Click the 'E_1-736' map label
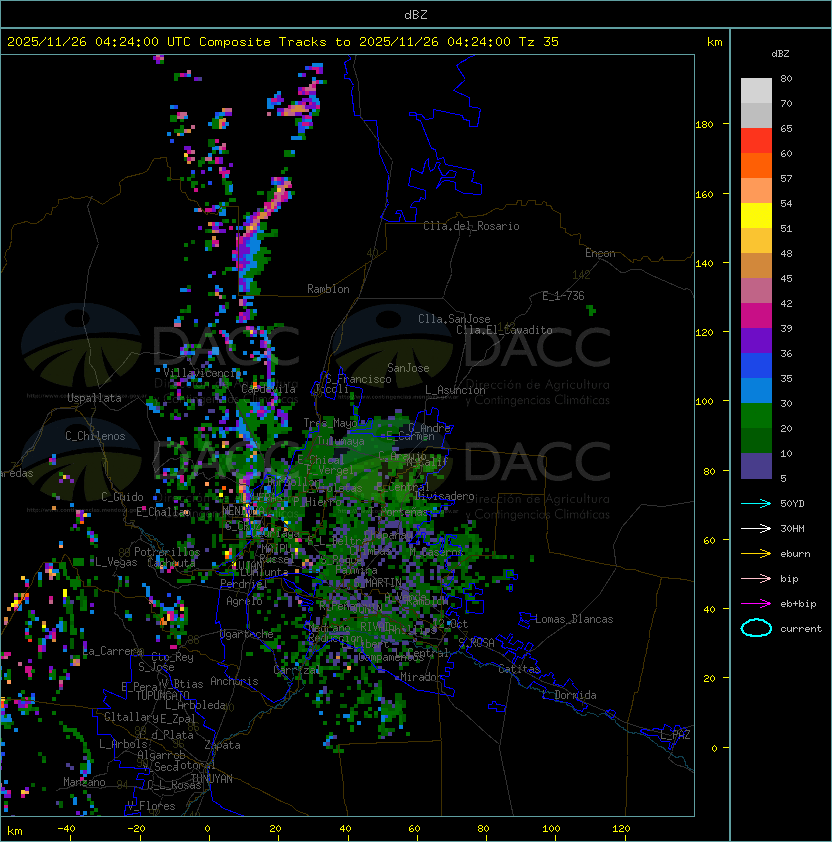The height and width of the screenshot is (842, 832). click(x=563, y=296)
